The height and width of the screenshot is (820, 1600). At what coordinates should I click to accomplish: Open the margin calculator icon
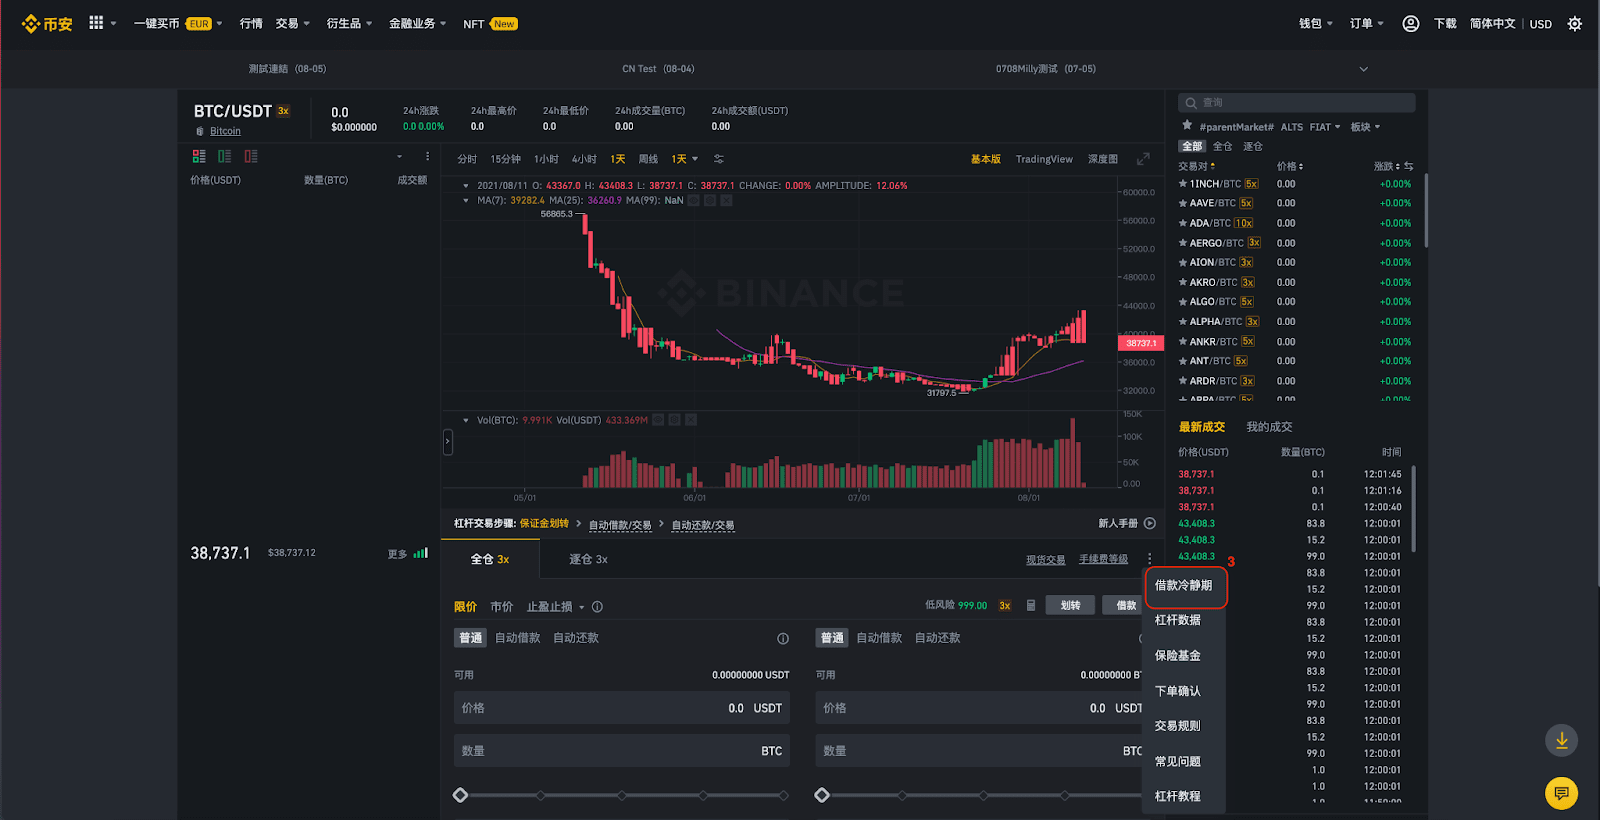[1031, 605]
